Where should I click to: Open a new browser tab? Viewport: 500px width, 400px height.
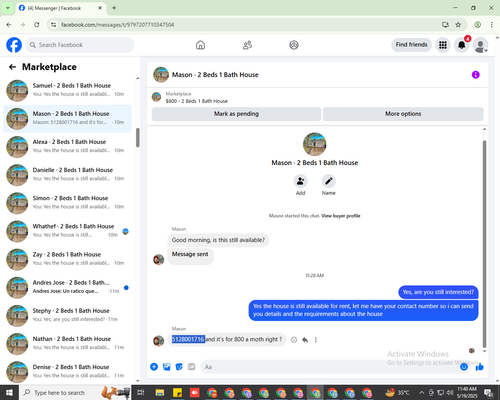click(114, 8)
